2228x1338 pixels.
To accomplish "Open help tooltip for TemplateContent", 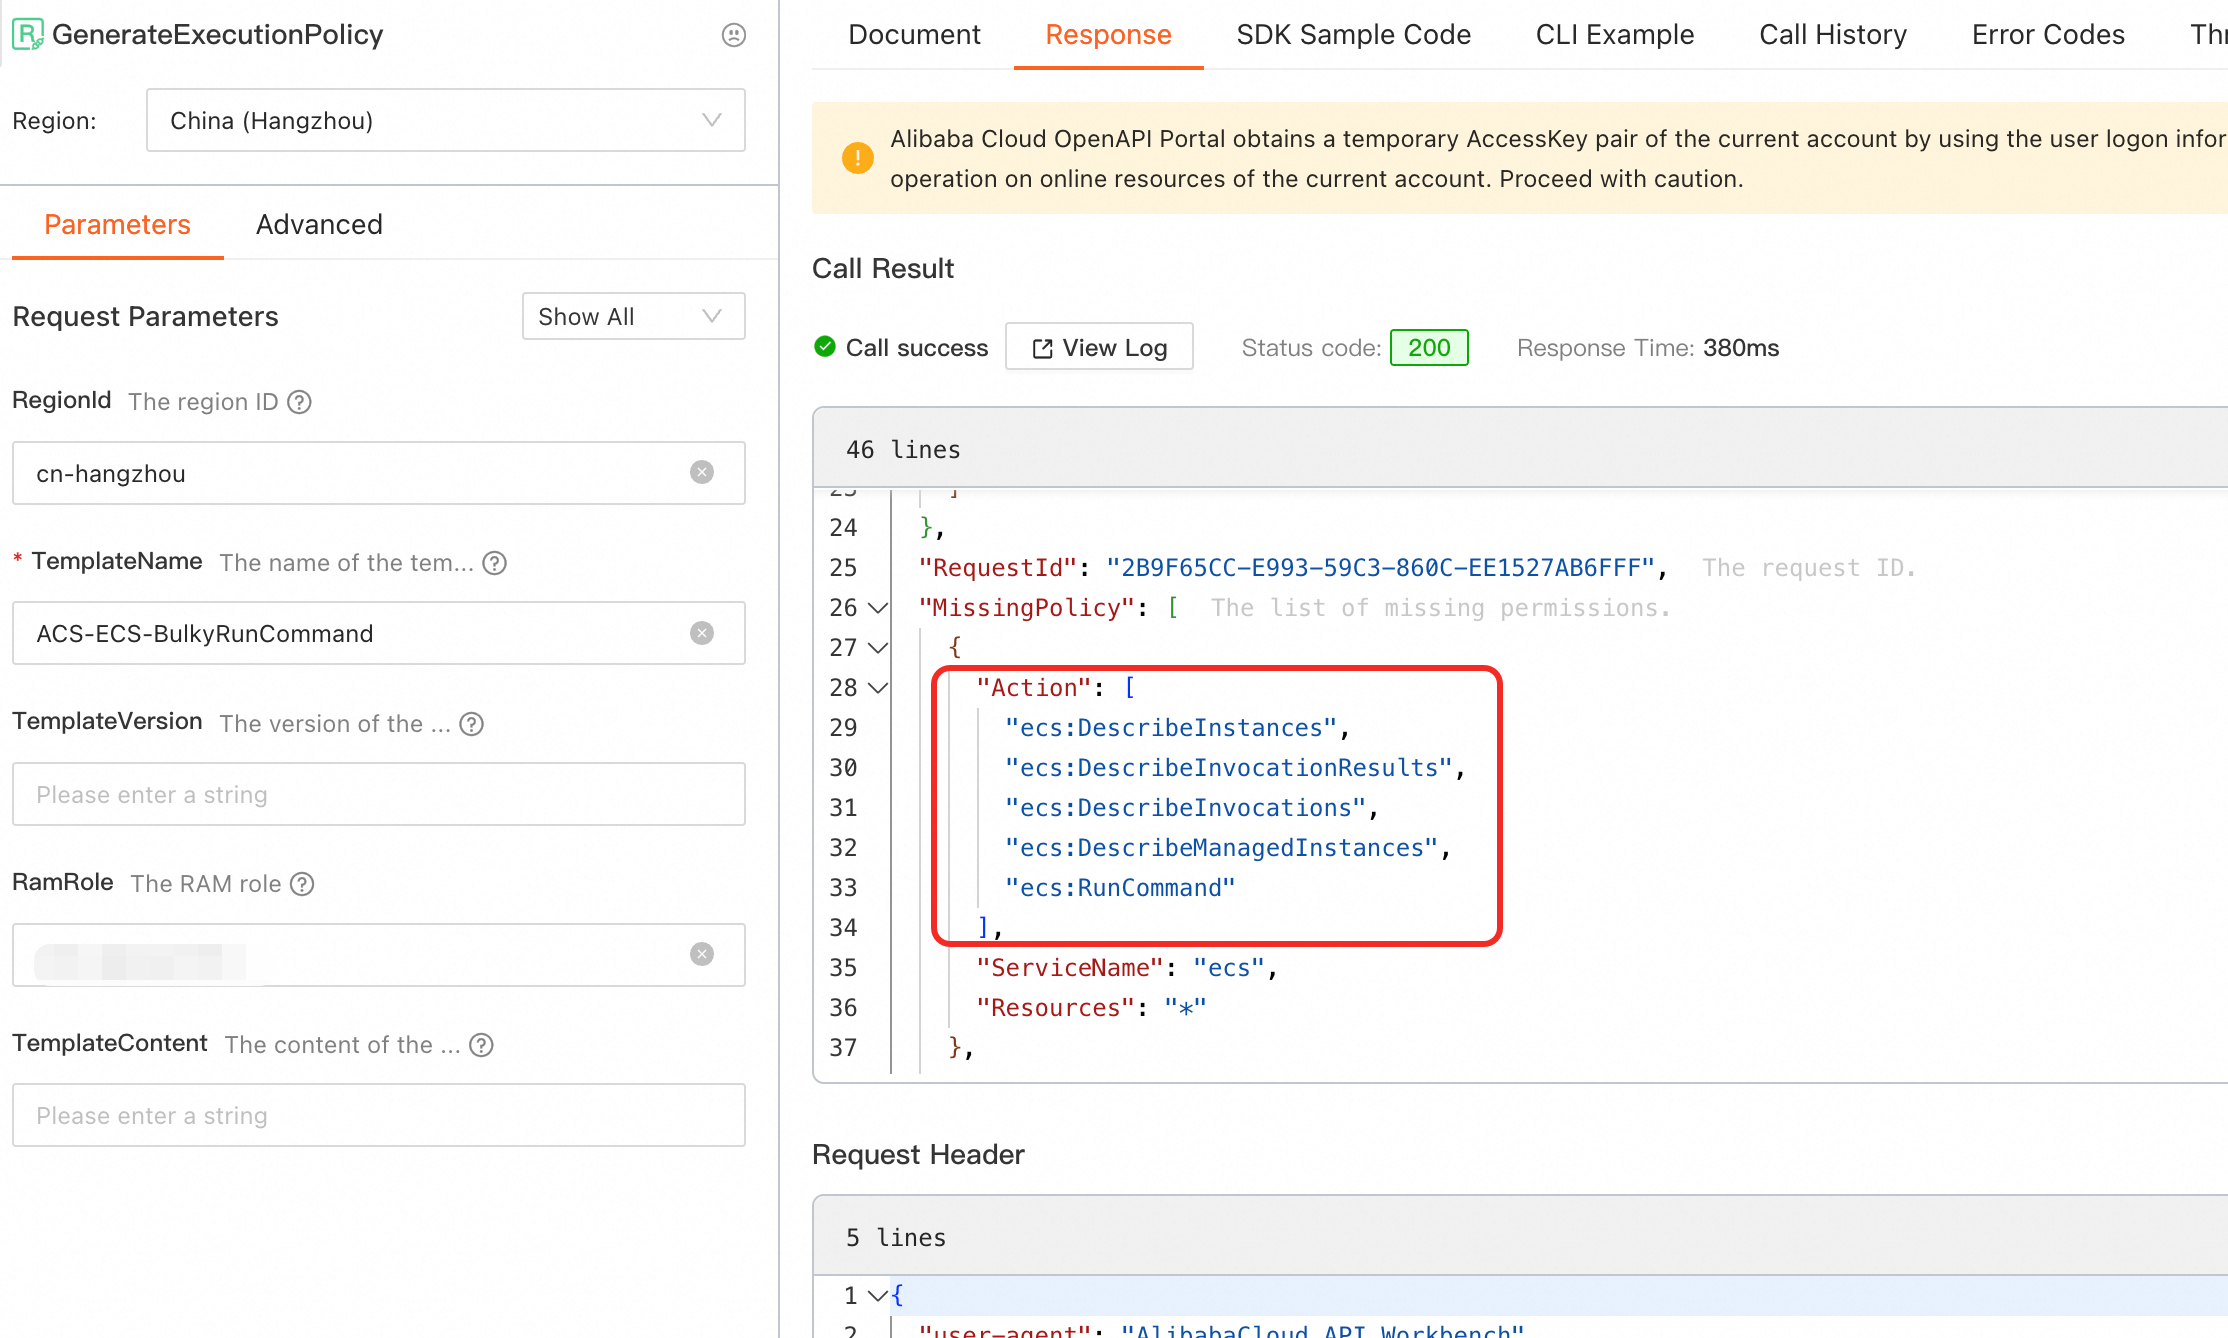I will coord(481,1045).
